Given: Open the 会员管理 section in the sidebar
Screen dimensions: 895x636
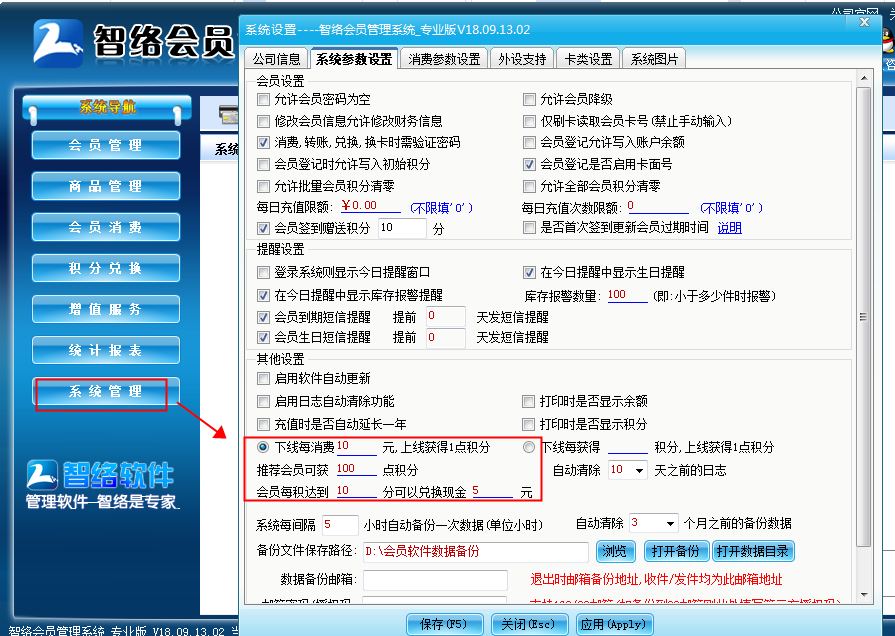Looking at the screenshot, I should tap(105, 144).
